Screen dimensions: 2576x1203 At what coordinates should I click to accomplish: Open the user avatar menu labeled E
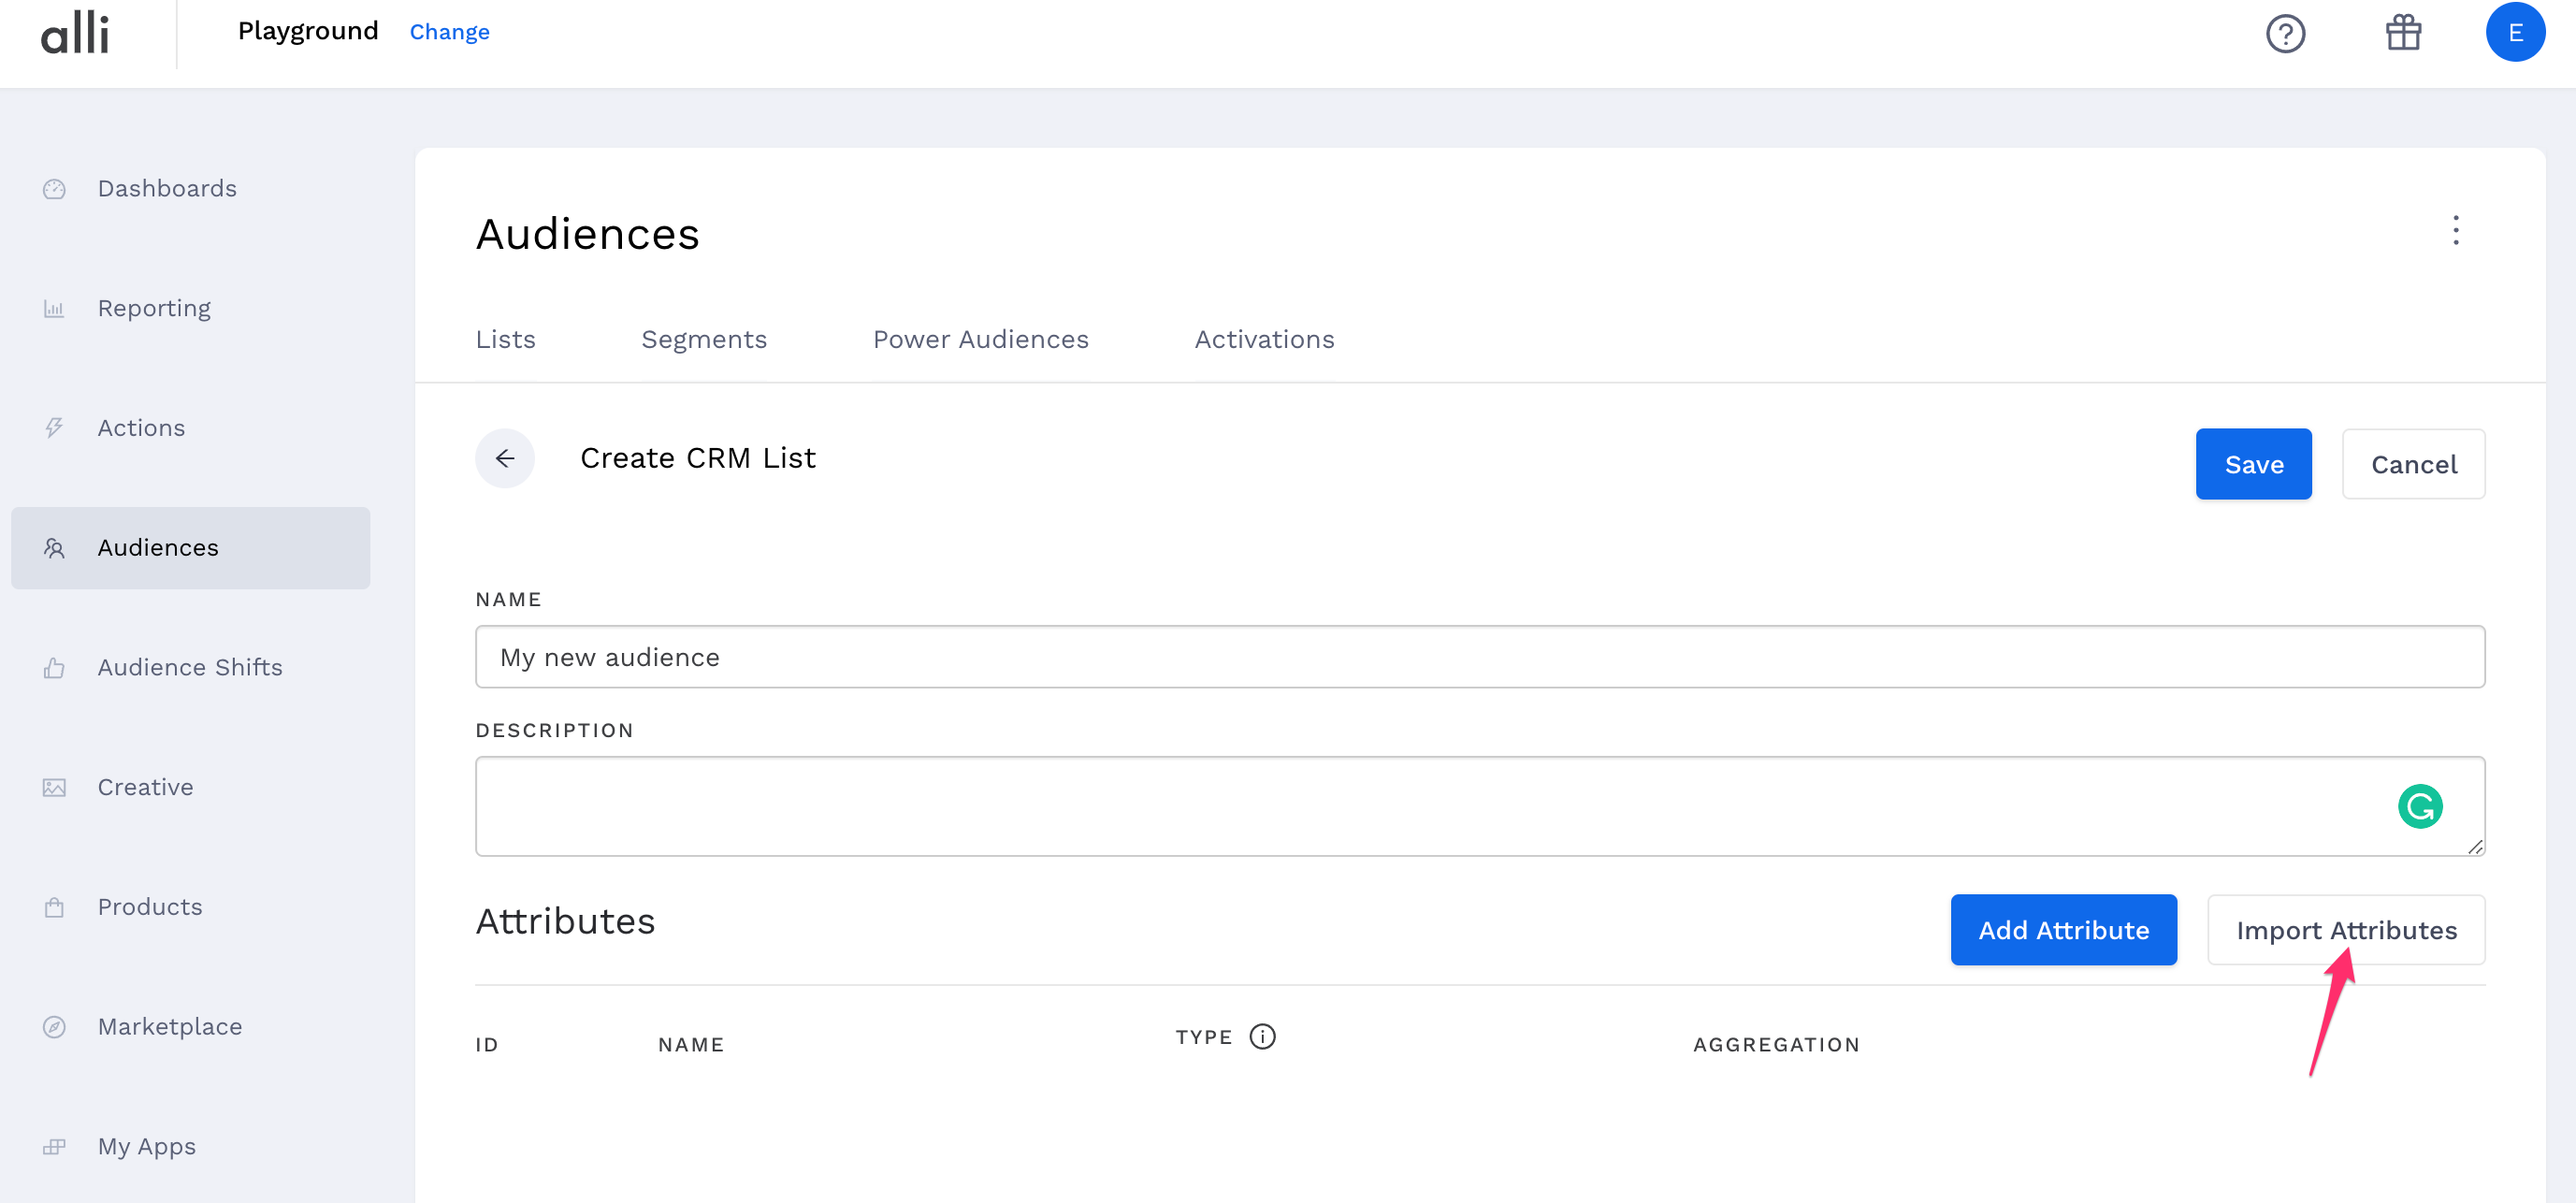pyautogui.click(x=2515, y=31)
